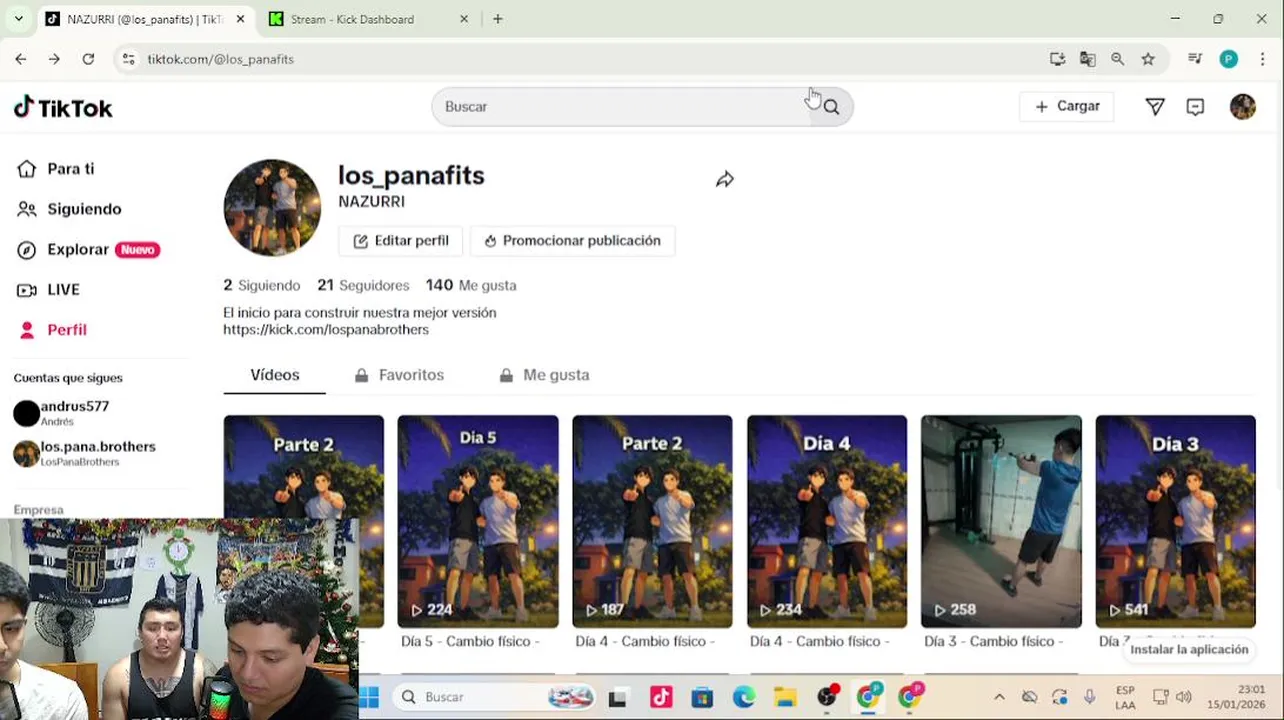
Task: Open the translate page icon
Action: point(1087,59)
